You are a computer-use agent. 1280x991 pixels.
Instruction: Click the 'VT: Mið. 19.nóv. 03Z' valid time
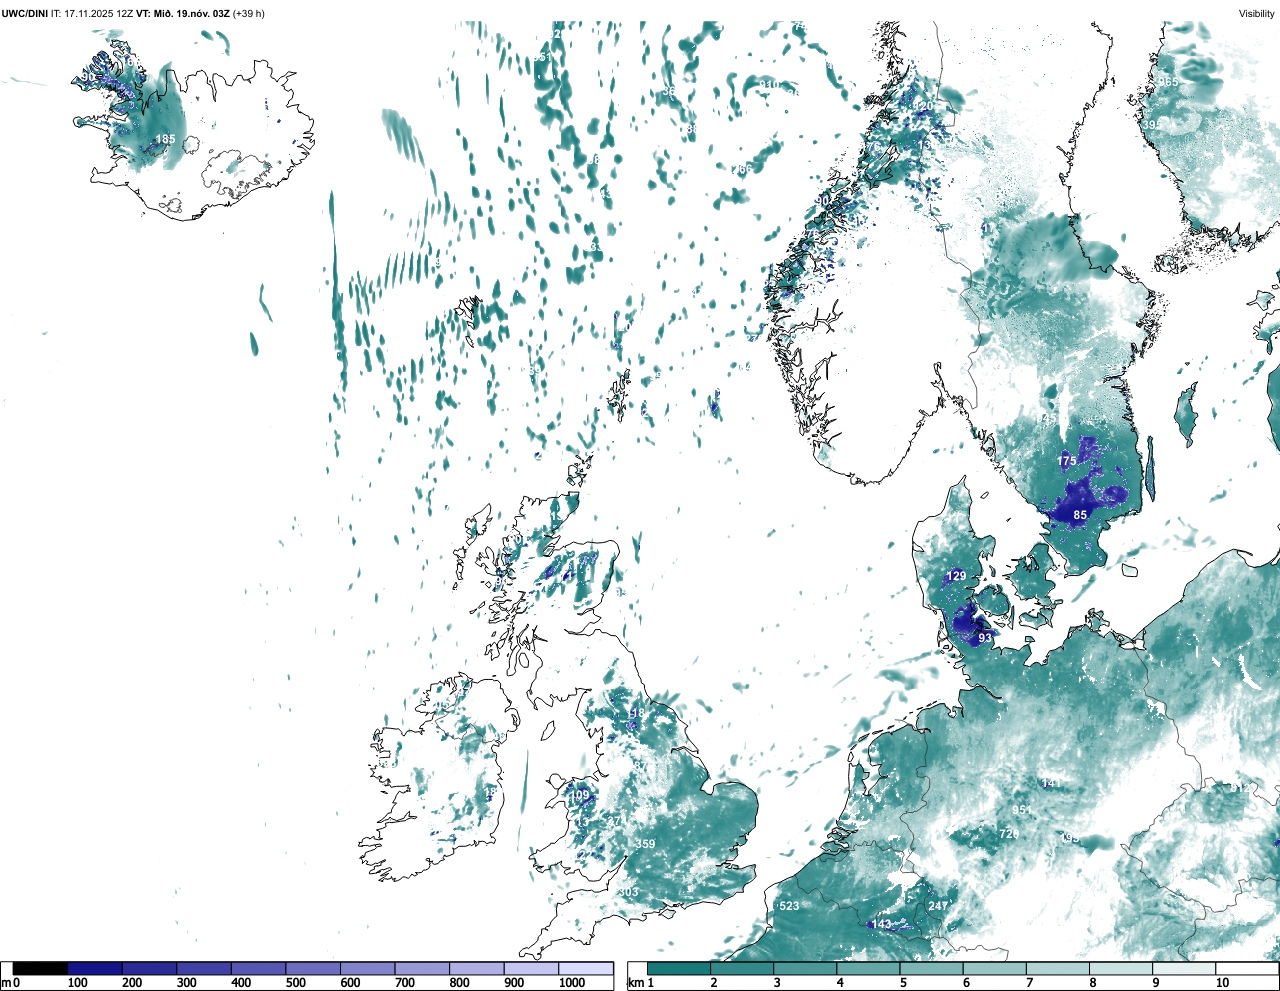[x=183, y=14]
